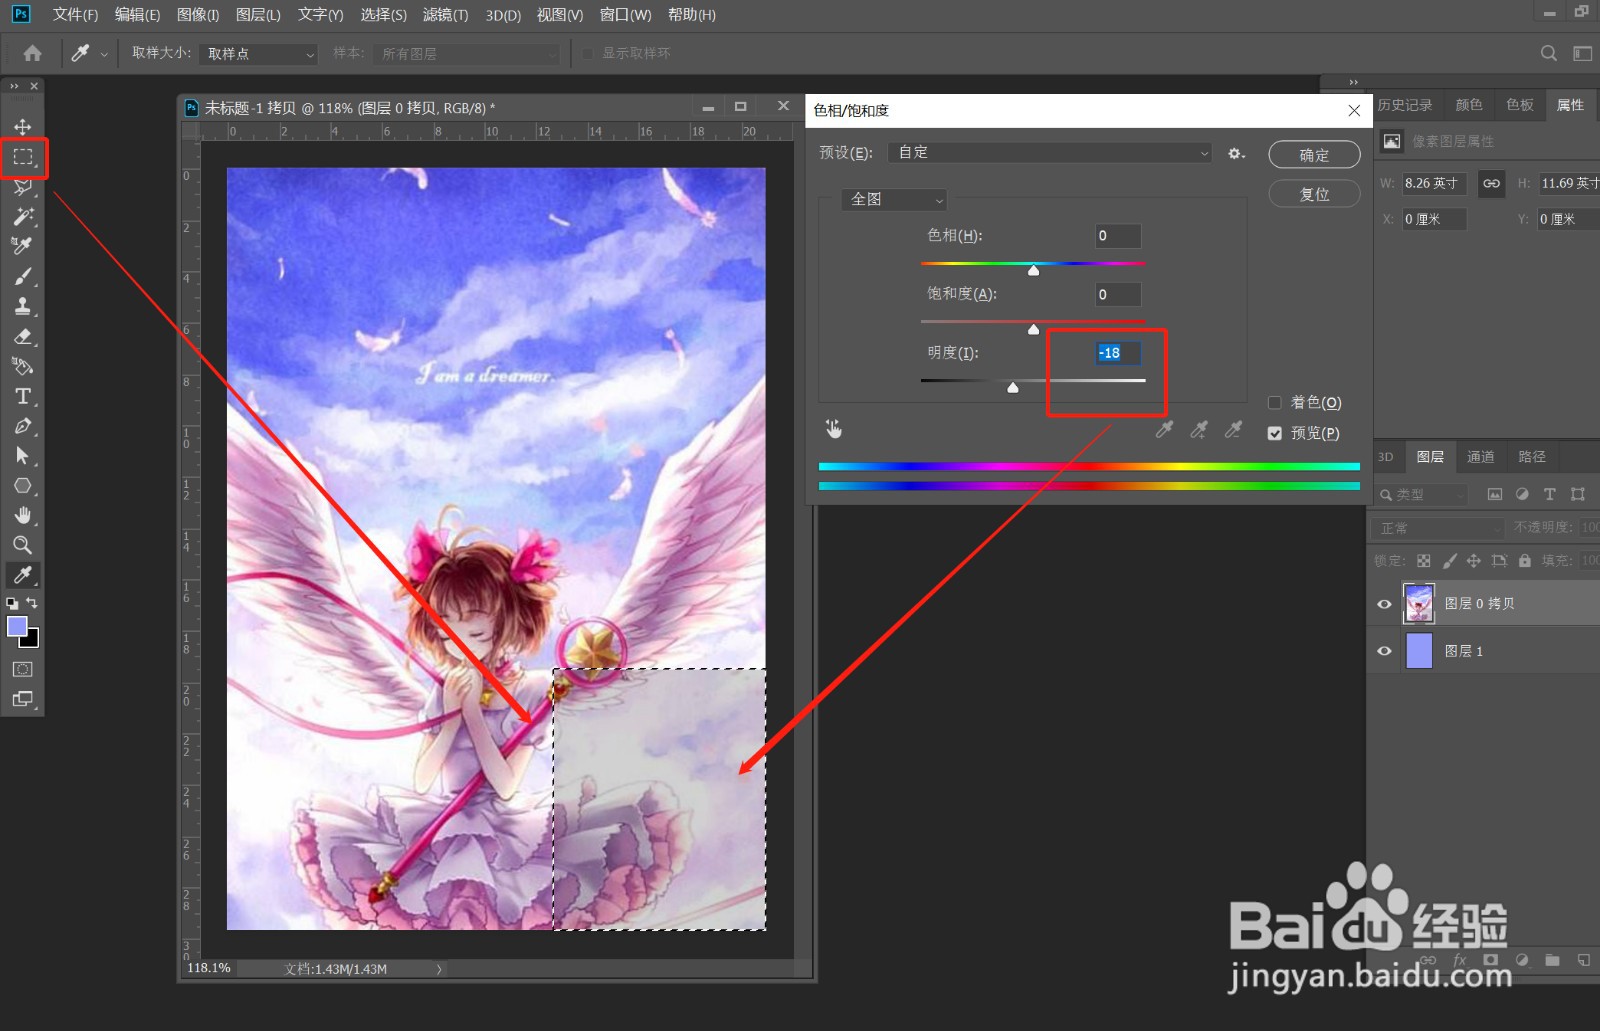The height and width of the screenshot is (1031, 1600).
Task: Toggle adjustment layer filter icon
Action: click(x=1522, y=494)
